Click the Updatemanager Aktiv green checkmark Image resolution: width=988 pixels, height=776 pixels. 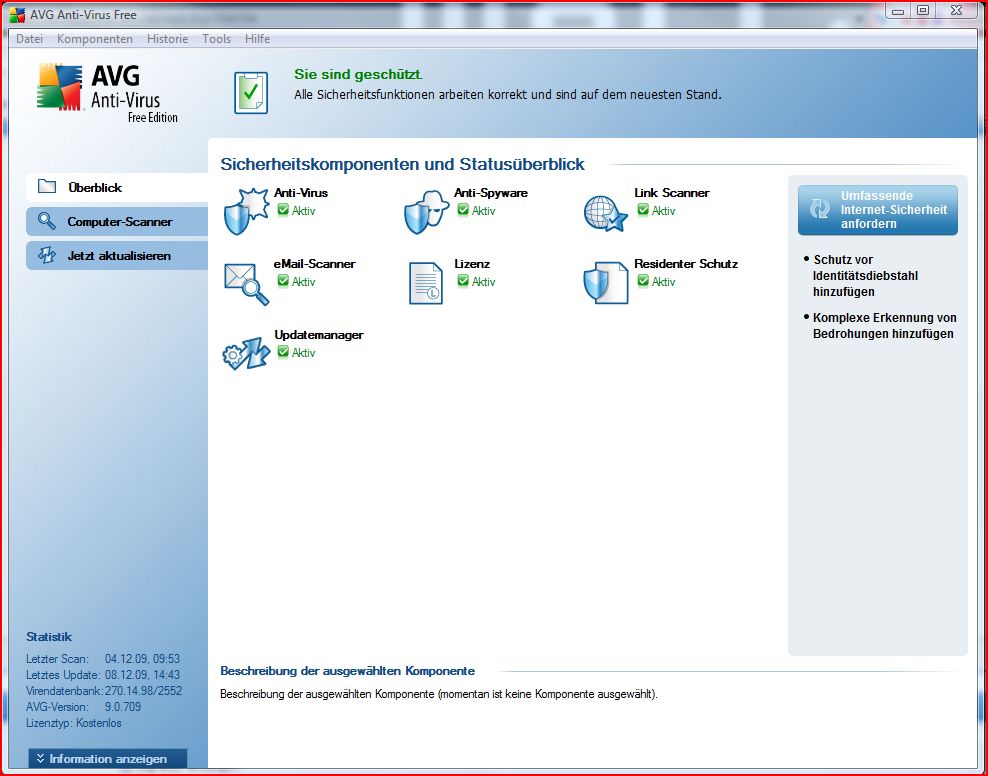point(283,351)
